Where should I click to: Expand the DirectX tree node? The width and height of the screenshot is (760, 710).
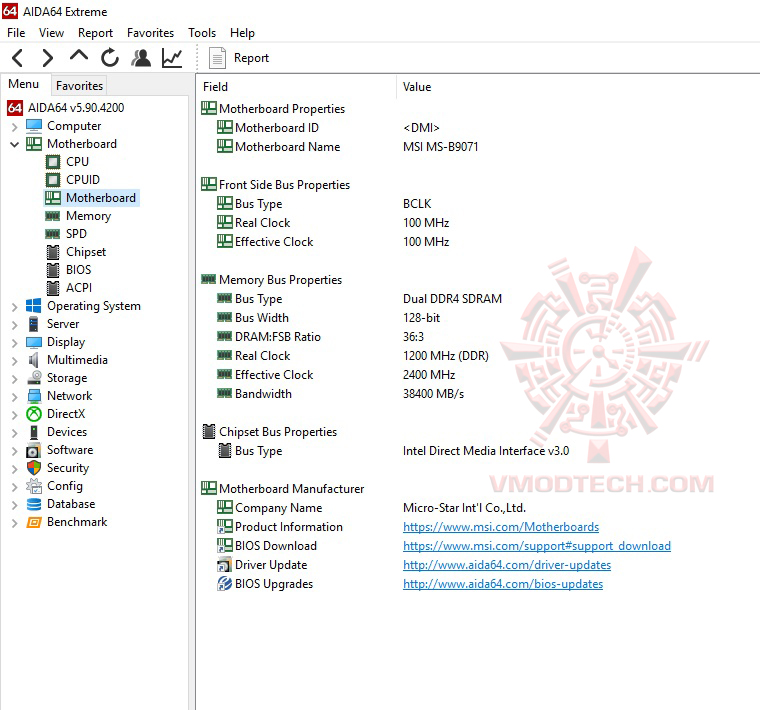coord(14,414)
